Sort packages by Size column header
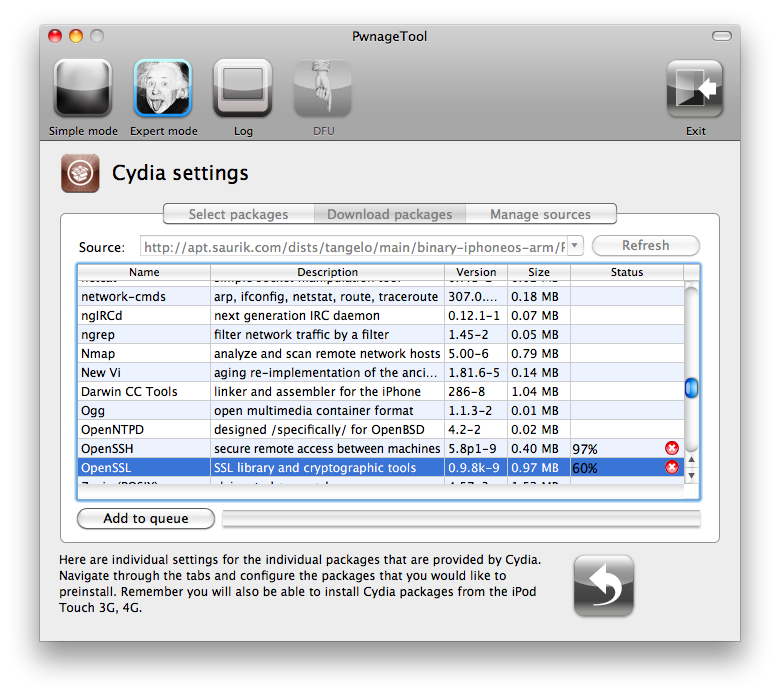 [538, 272]
